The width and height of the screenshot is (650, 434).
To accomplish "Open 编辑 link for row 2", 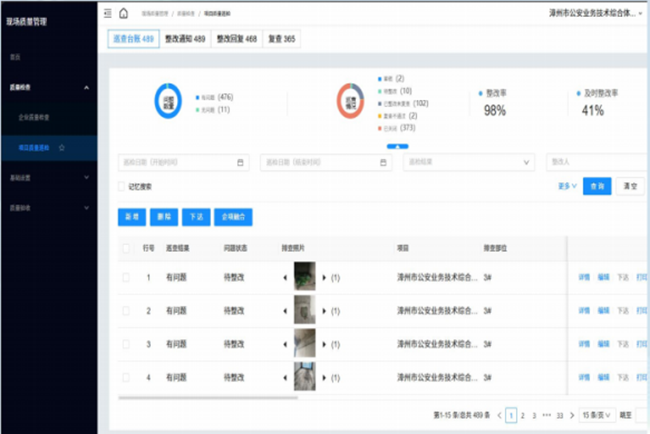I will pyautogui.click(x=604, y=310).
